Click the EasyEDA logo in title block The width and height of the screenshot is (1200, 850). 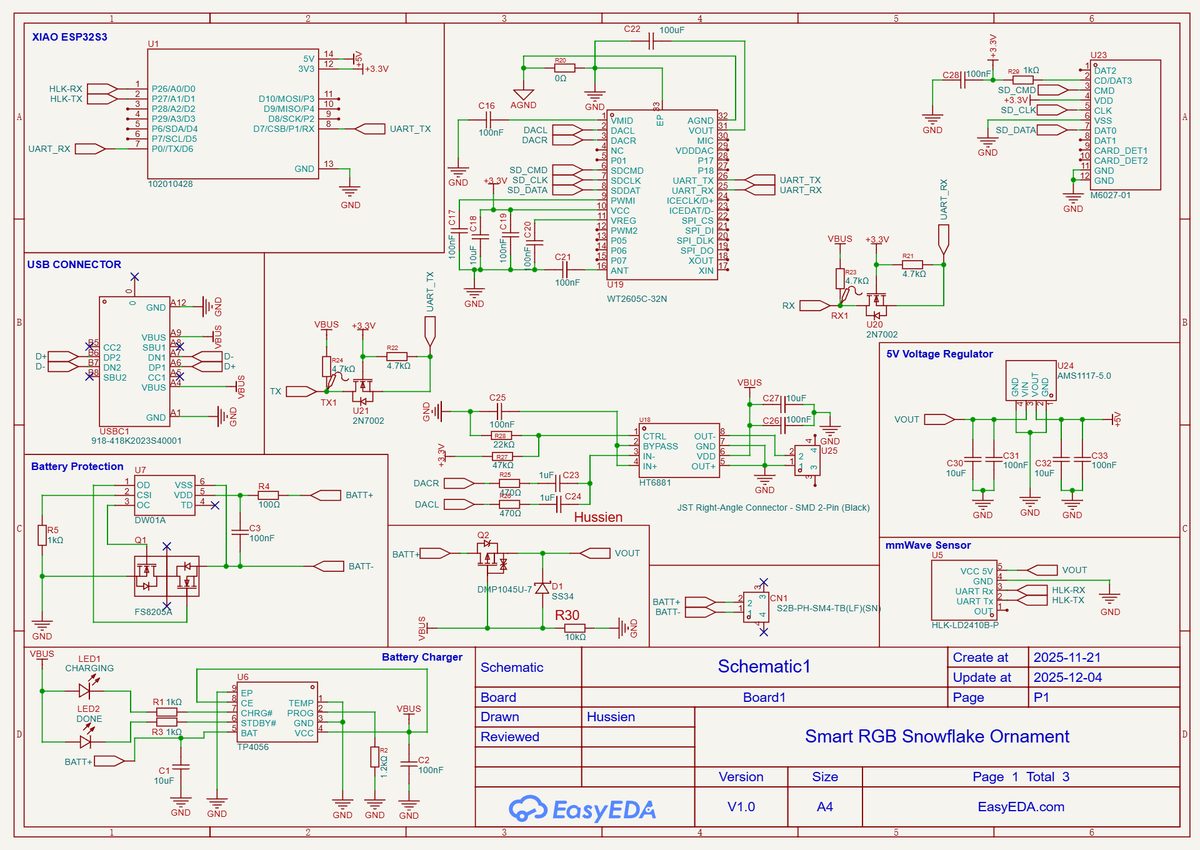click(x=581, y=809)
